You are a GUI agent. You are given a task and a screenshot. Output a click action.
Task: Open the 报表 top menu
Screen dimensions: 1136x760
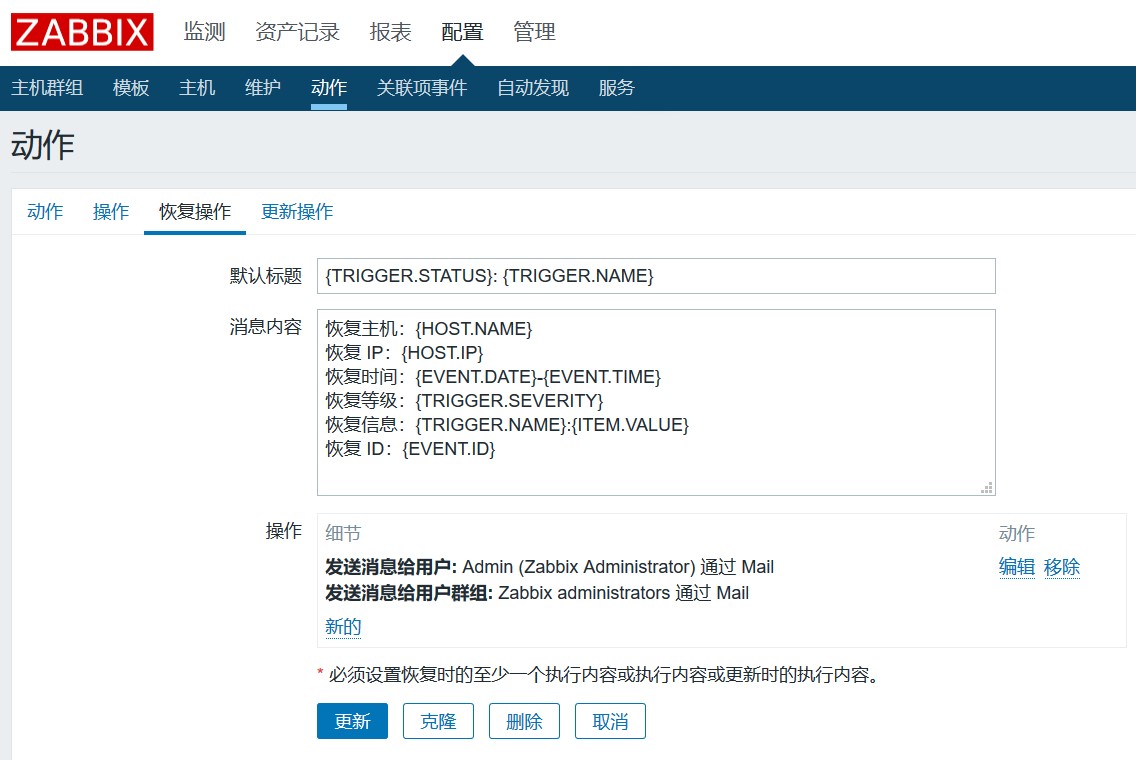coord(390,32)
